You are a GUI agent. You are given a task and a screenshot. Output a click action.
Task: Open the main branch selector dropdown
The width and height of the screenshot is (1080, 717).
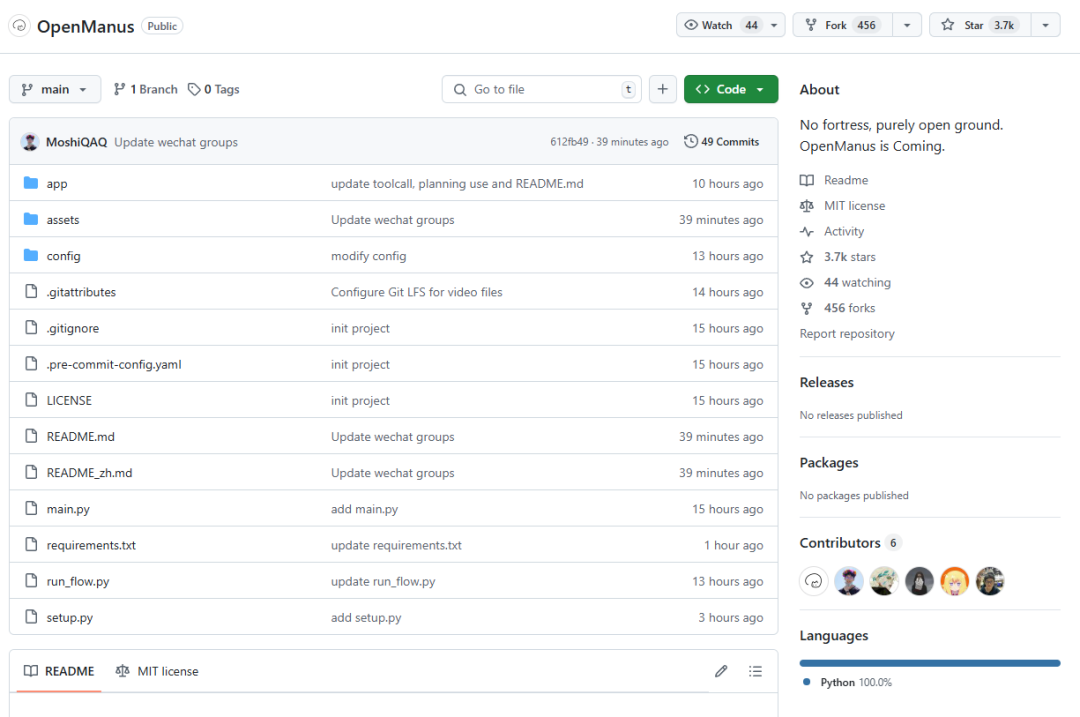55,90
